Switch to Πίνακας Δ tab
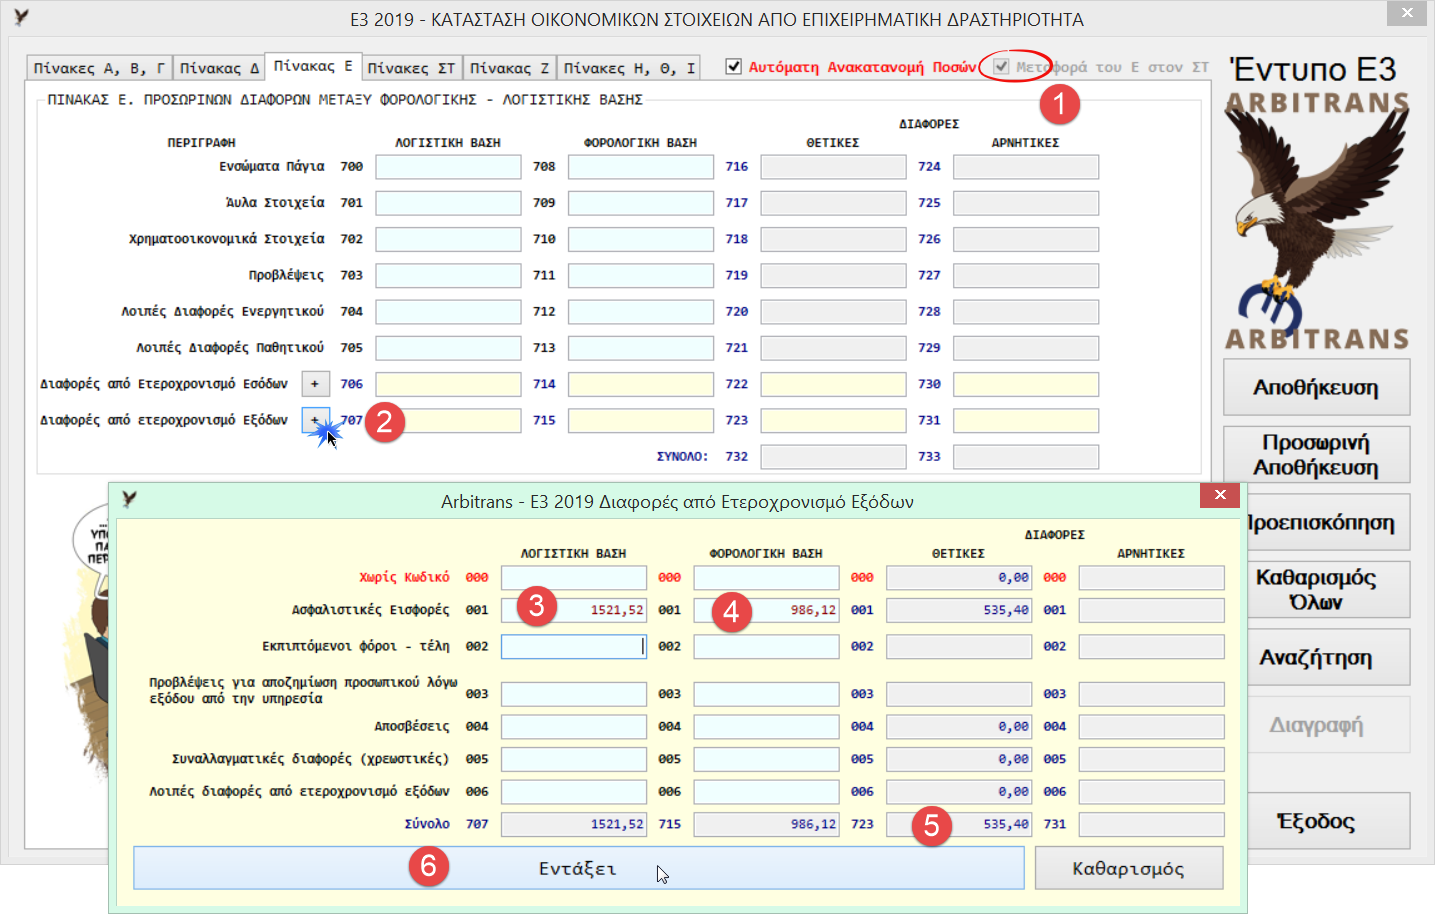1435x914 pixels. [x=219, y=68]
